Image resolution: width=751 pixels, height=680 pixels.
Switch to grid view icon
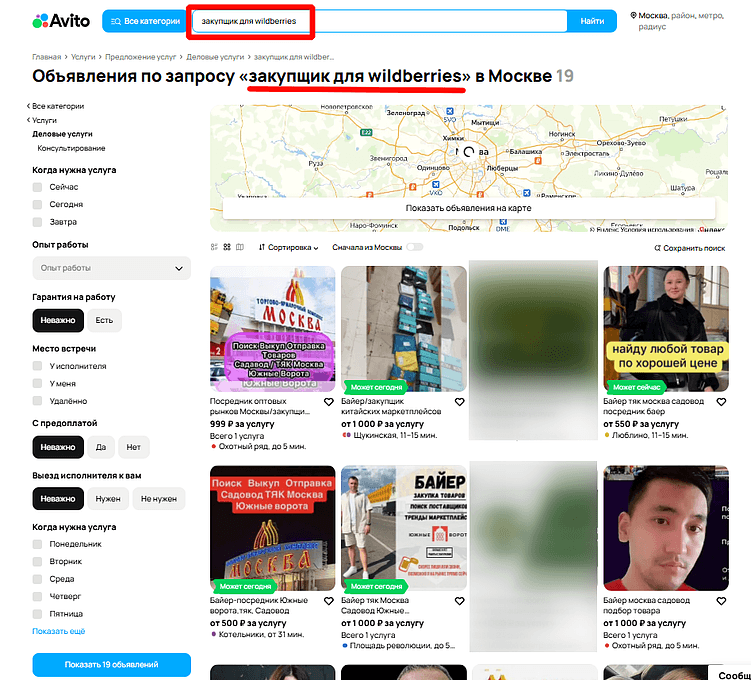coord(227,247)
